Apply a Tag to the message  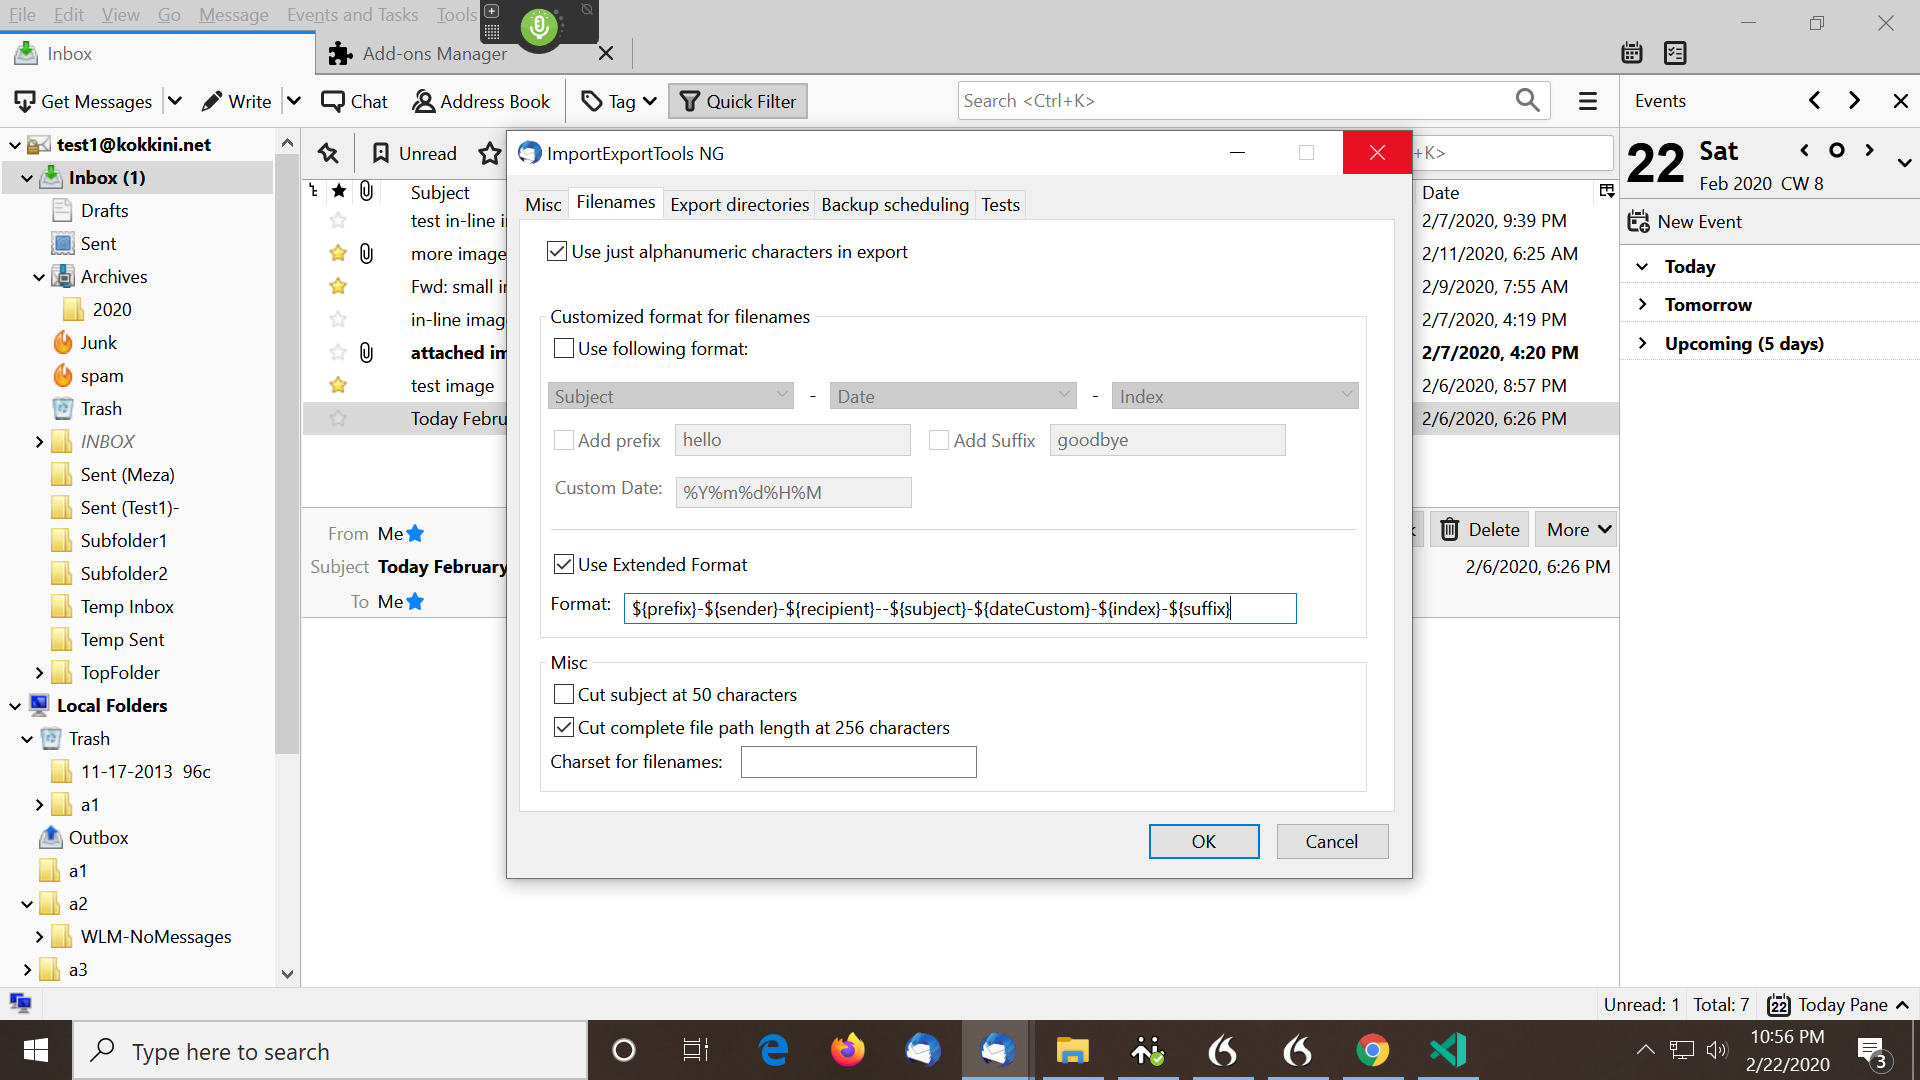click(614, 100)
